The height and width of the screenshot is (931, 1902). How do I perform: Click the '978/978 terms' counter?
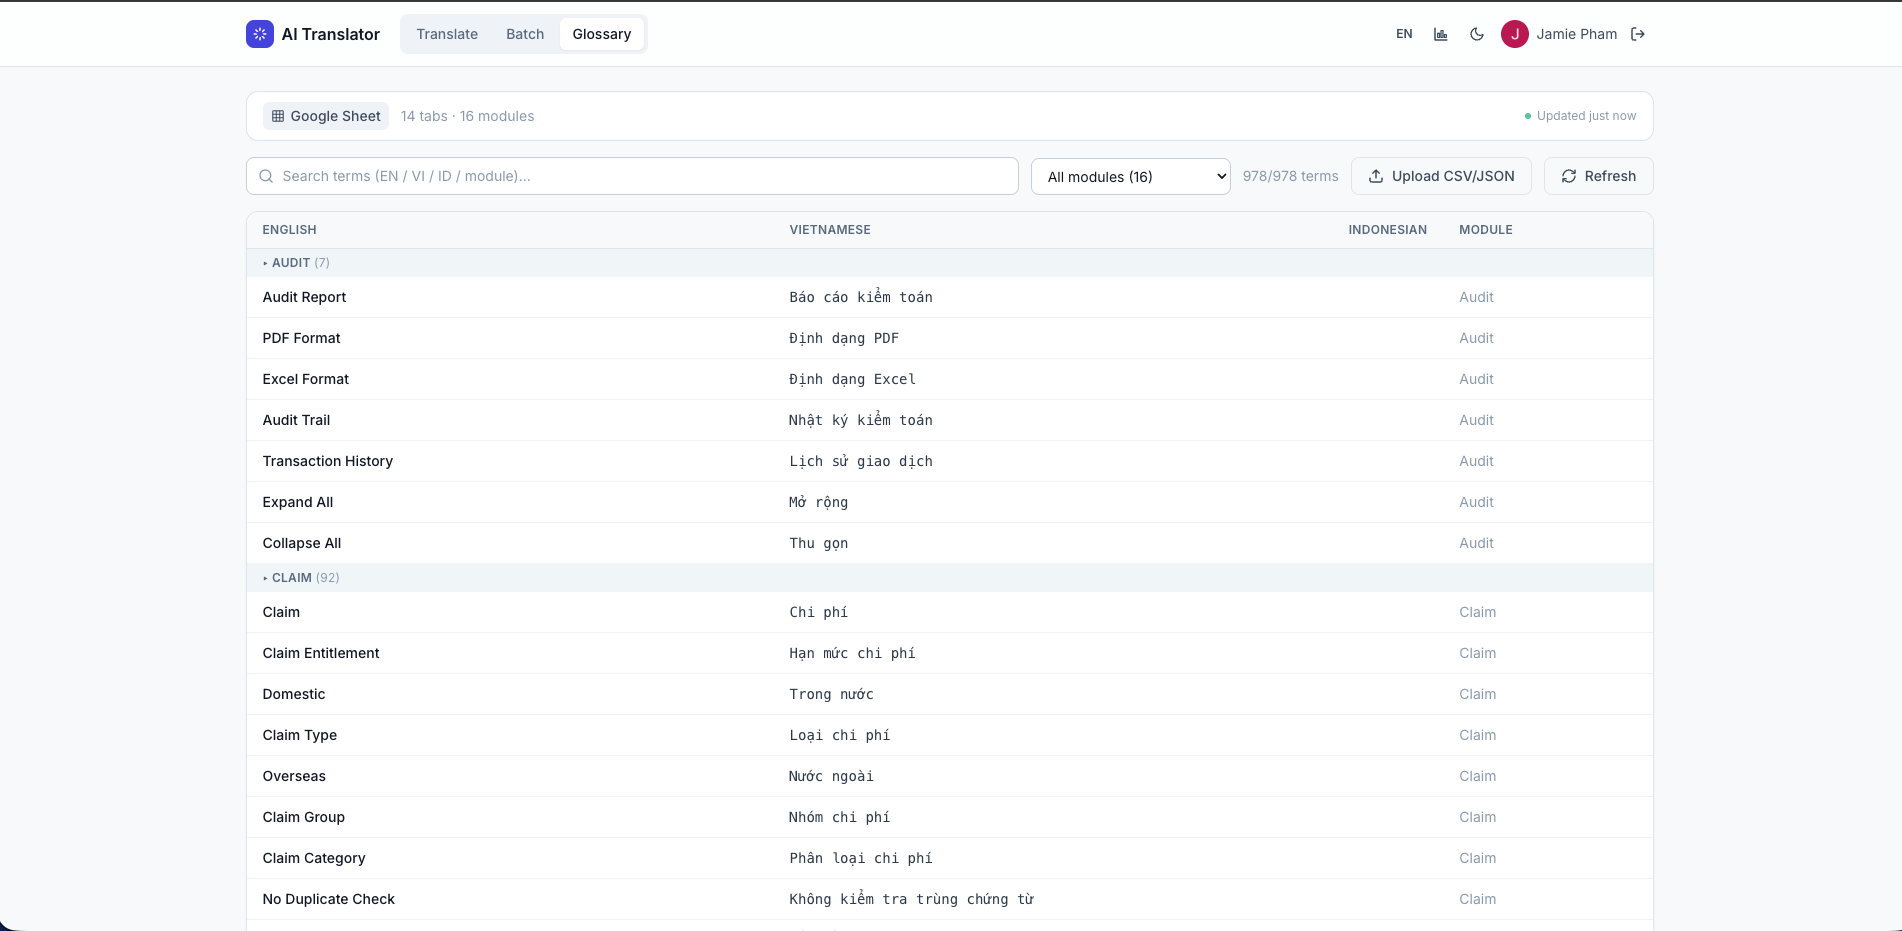[1291, 176]
